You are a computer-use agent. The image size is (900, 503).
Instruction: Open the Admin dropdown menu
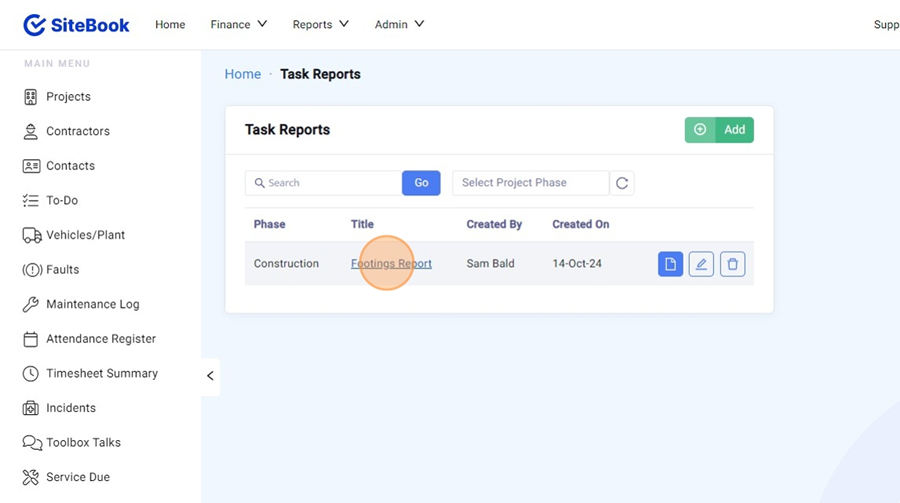click(399, 25)
